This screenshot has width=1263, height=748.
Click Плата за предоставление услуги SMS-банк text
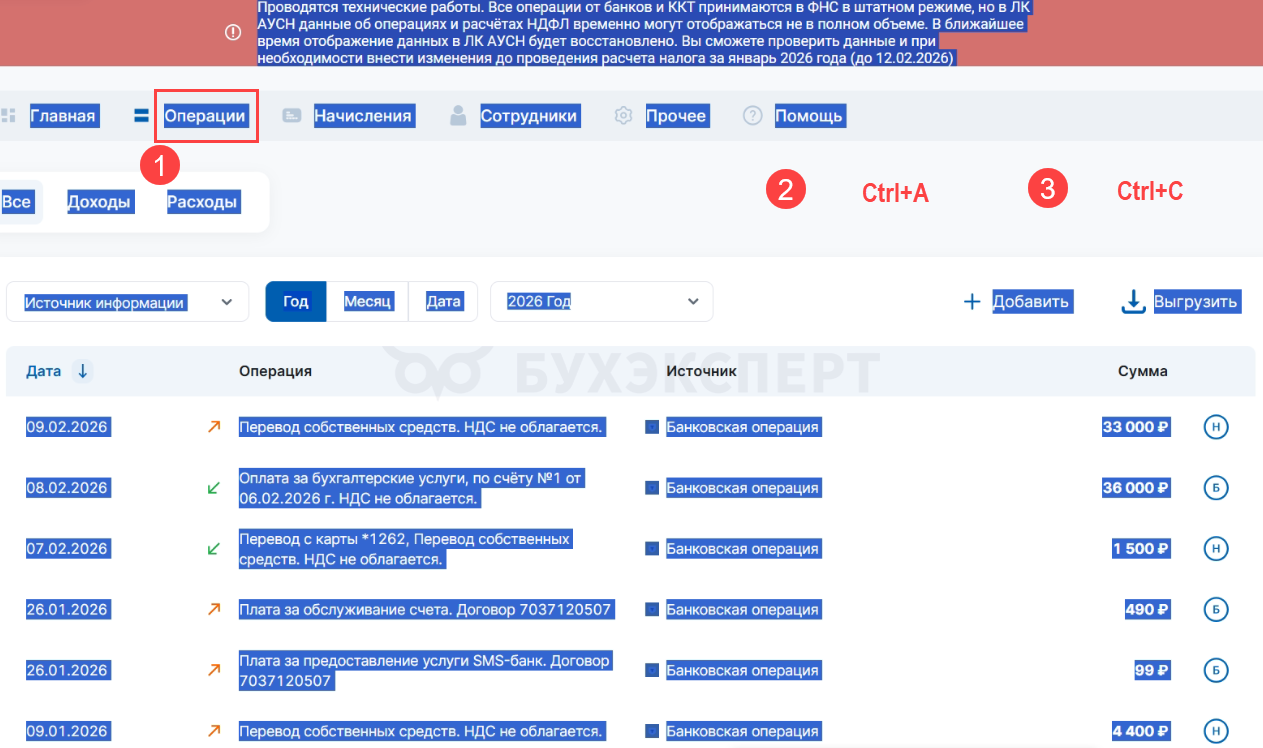coord(425,670)
